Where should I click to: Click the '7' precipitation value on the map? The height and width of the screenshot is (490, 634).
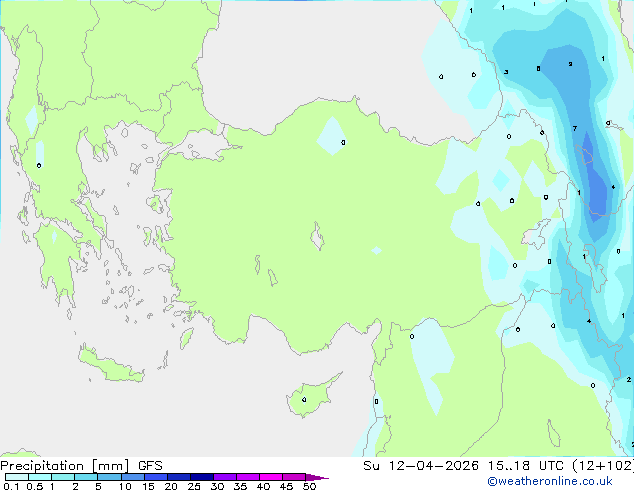[x=575, y=129]
